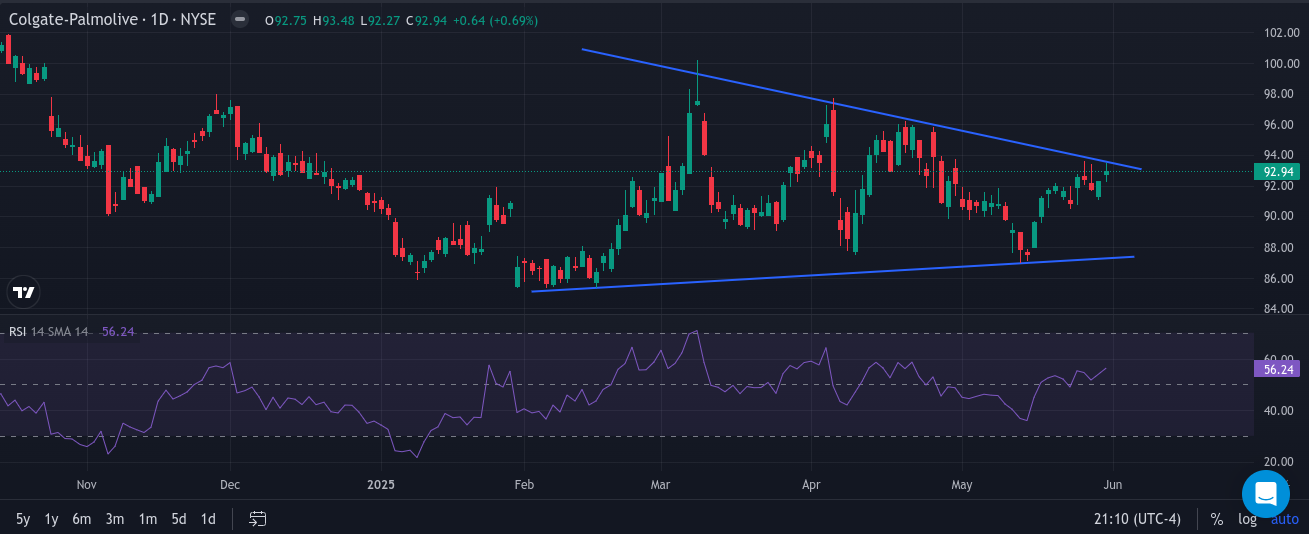This screenshot has height=534, width=1309.
Task: Click the Dec label on time axis
Action: point(230,485)
